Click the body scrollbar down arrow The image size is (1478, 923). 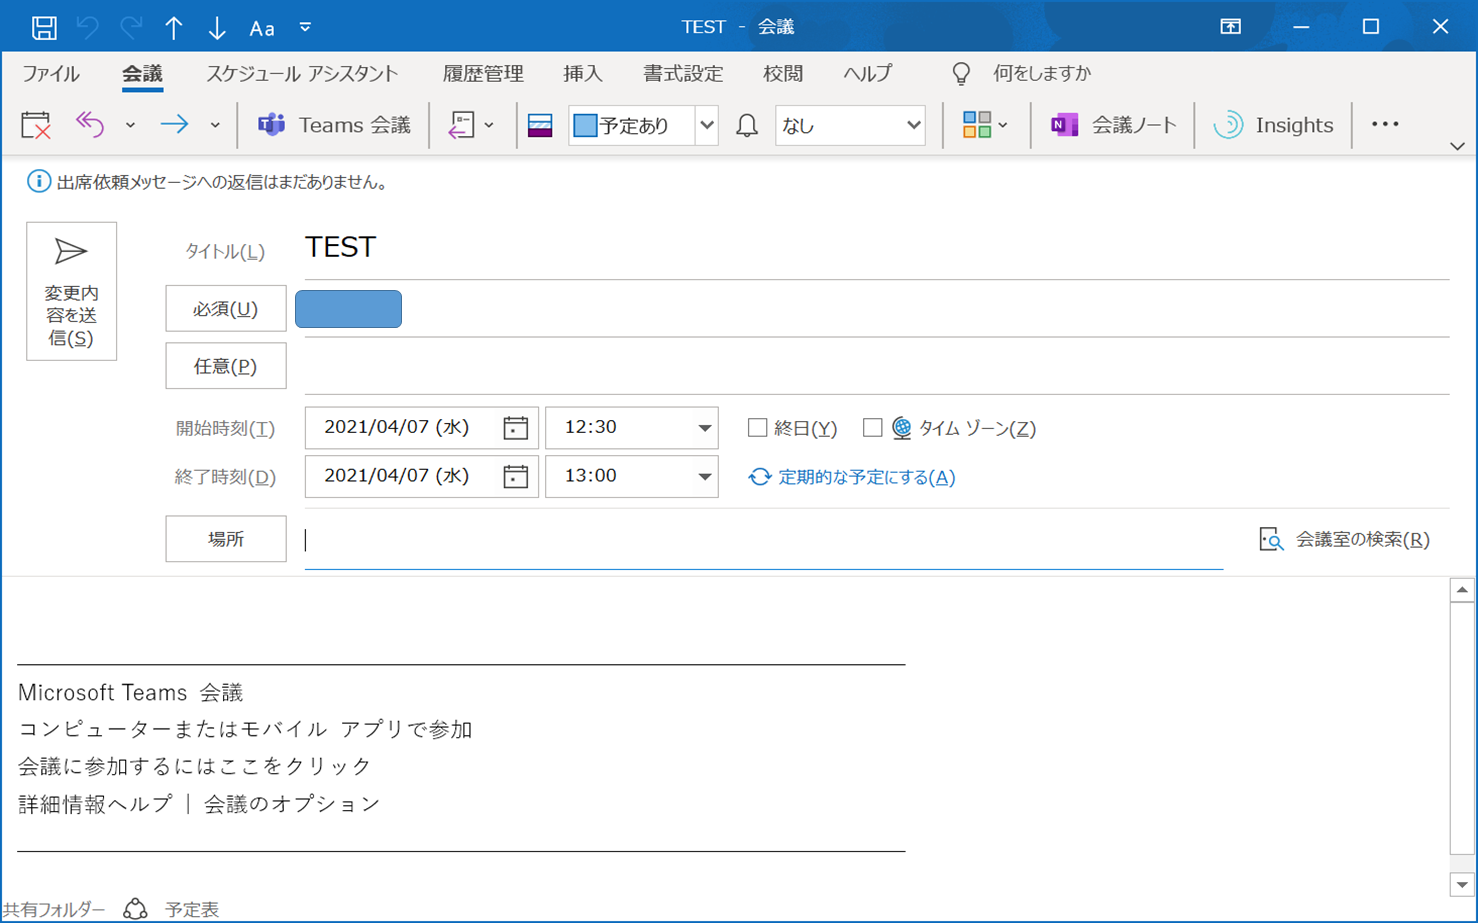(x=1462, y=885)
